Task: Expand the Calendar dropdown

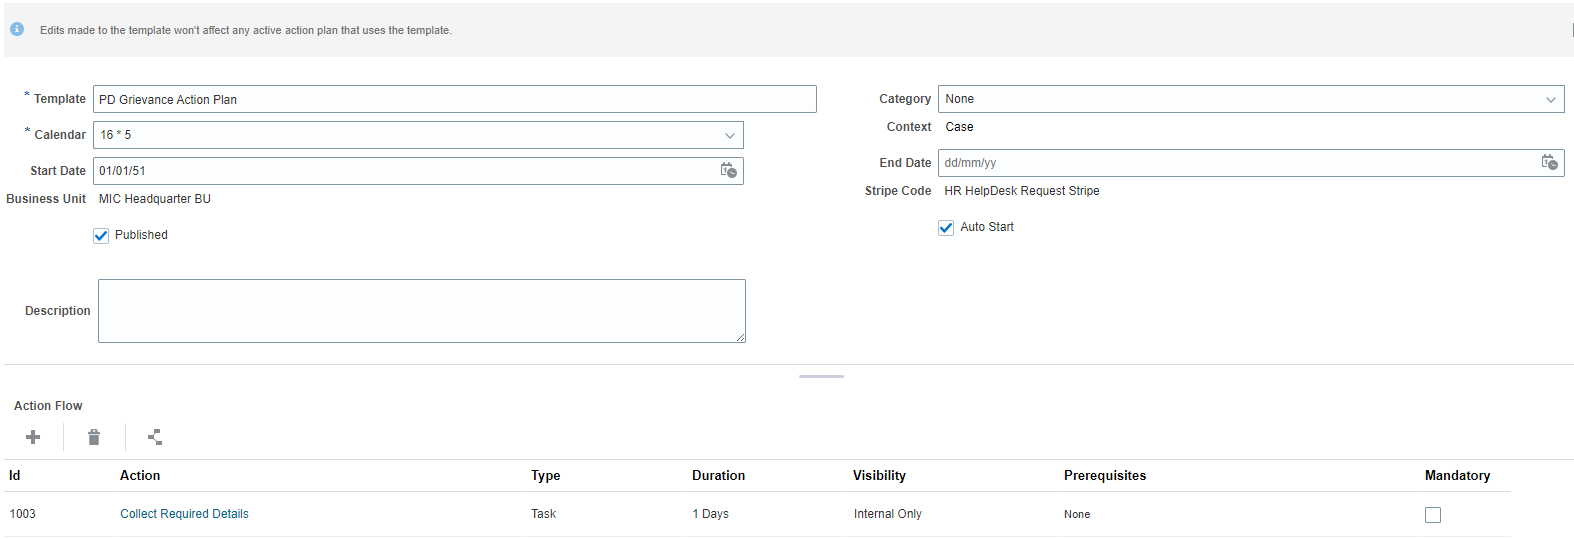Action: [730, 135]
